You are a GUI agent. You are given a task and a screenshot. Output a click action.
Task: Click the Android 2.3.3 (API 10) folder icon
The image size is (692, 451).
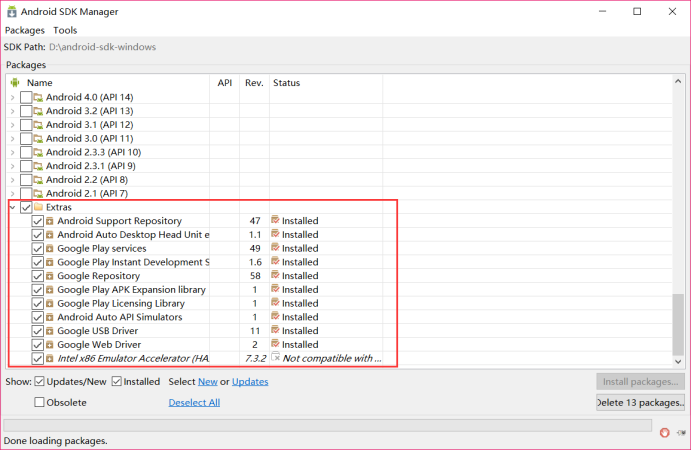[38, 152]
